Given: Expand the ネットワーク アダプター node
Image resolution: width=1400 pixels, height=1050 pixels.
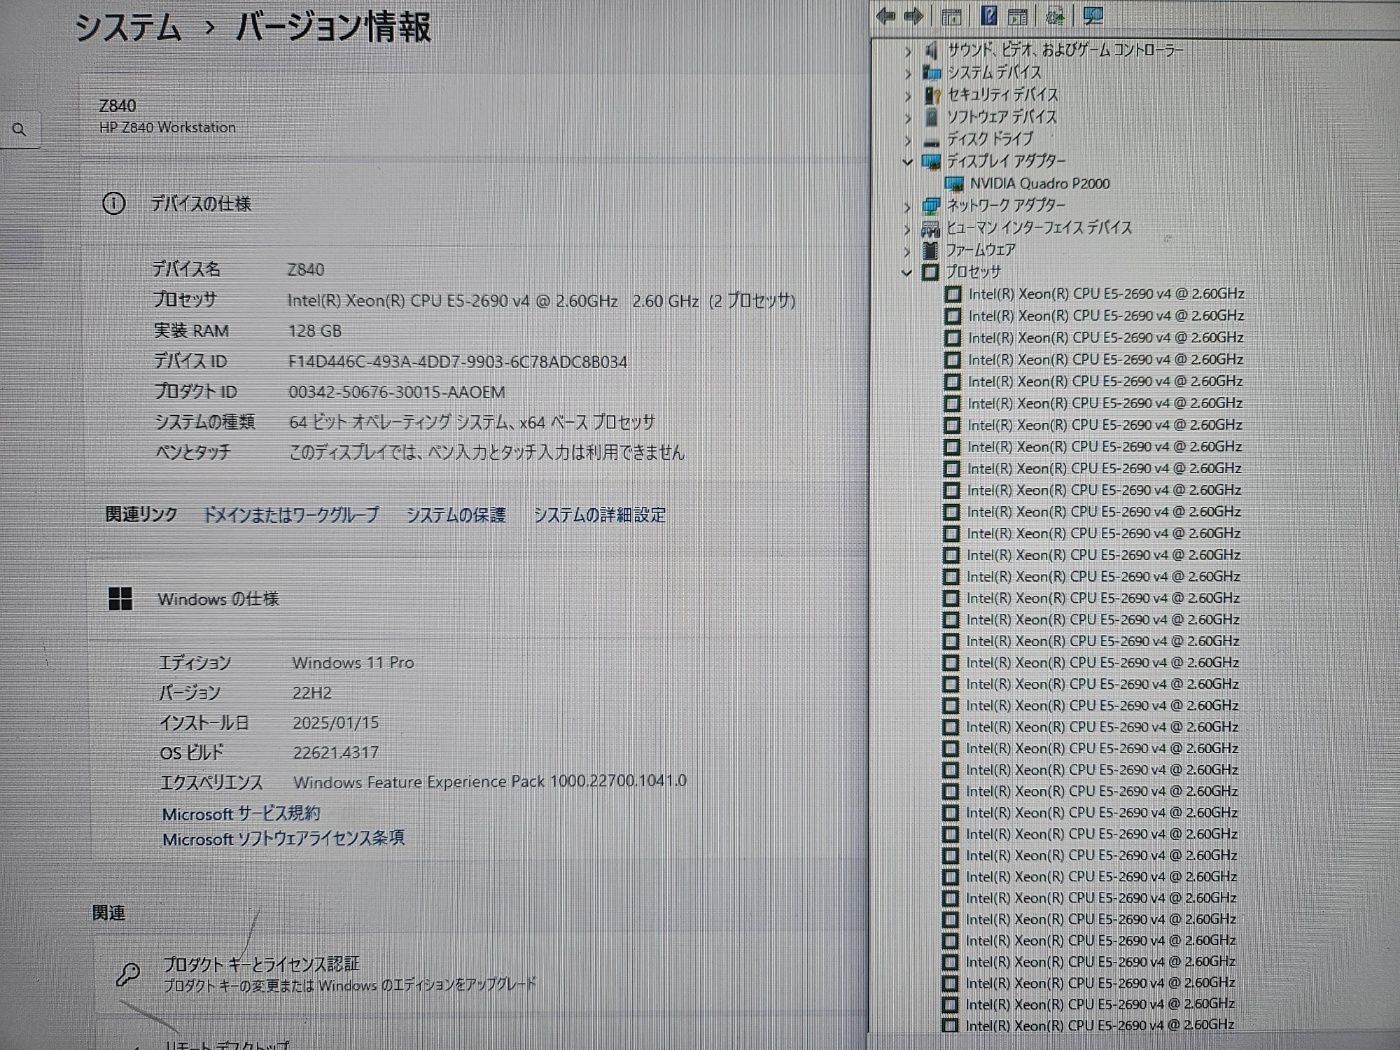Looking at the screenshot, I should coord(907,207).
